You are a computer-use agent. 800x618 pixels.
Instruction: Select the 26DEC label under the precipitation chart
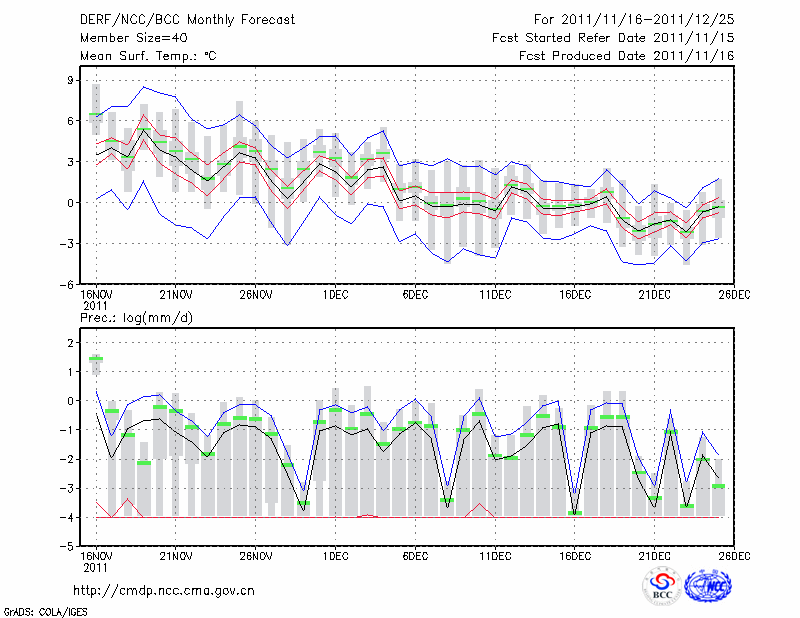click(x=734, y=556)
